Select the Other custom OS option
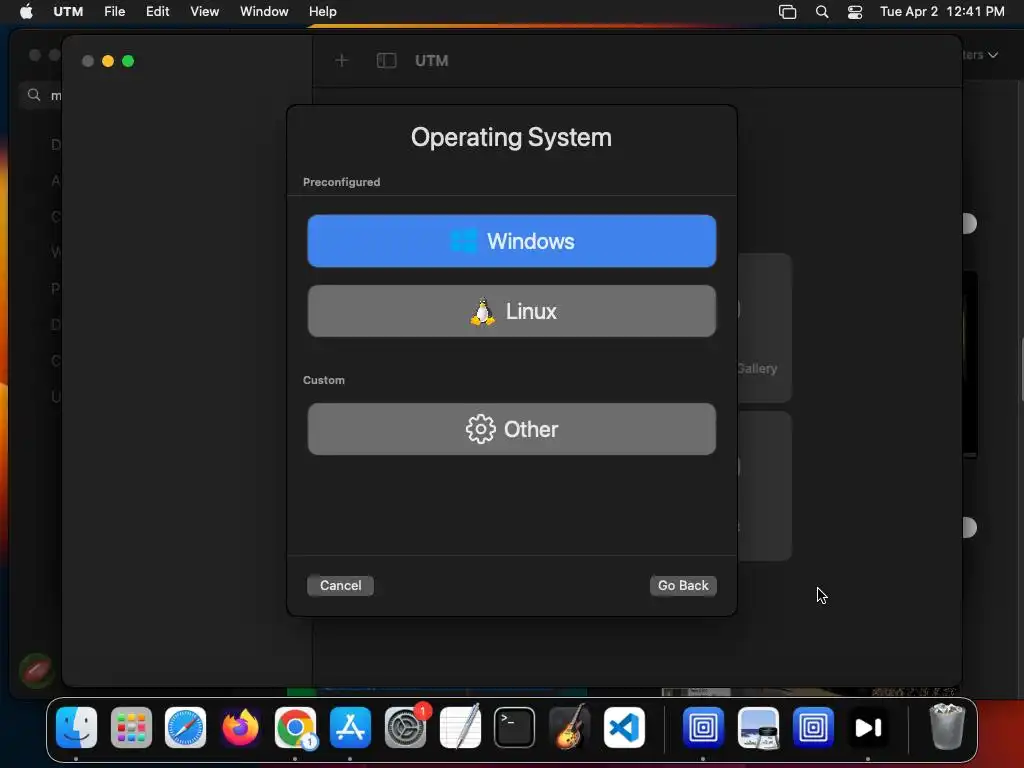This screenshot has height=768, width=1024. [511, 429]
